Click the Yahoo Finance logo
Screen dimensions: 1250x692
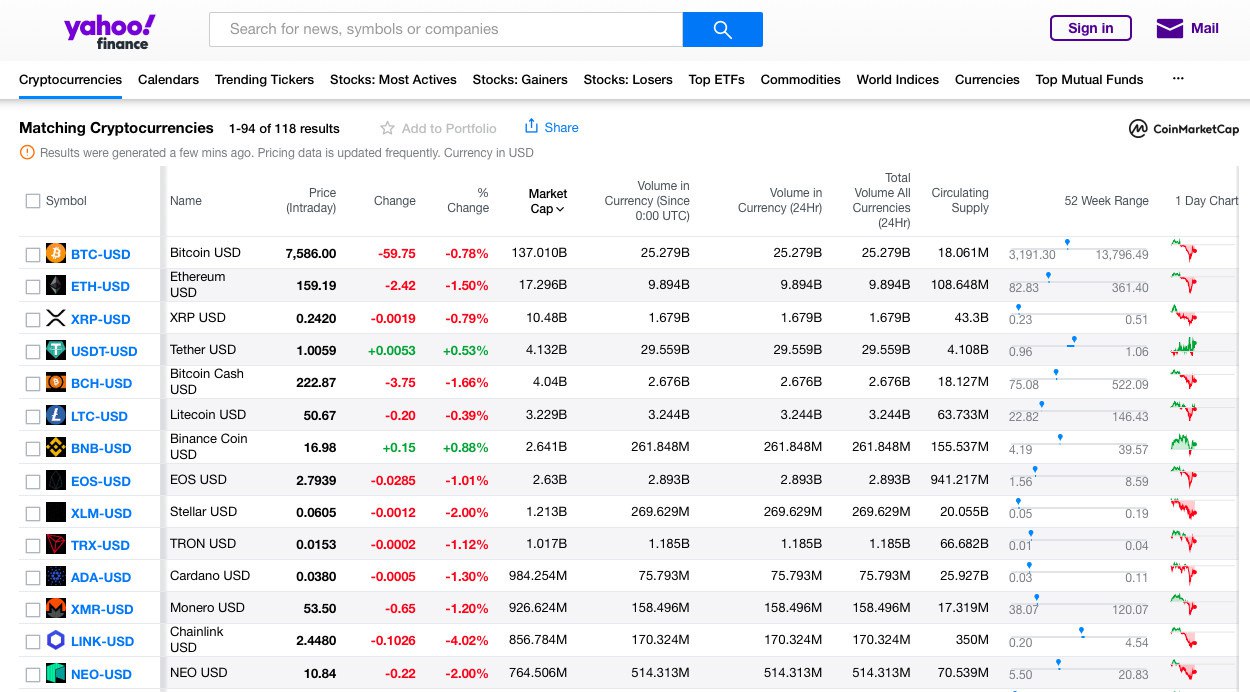(x=110, y=31)
